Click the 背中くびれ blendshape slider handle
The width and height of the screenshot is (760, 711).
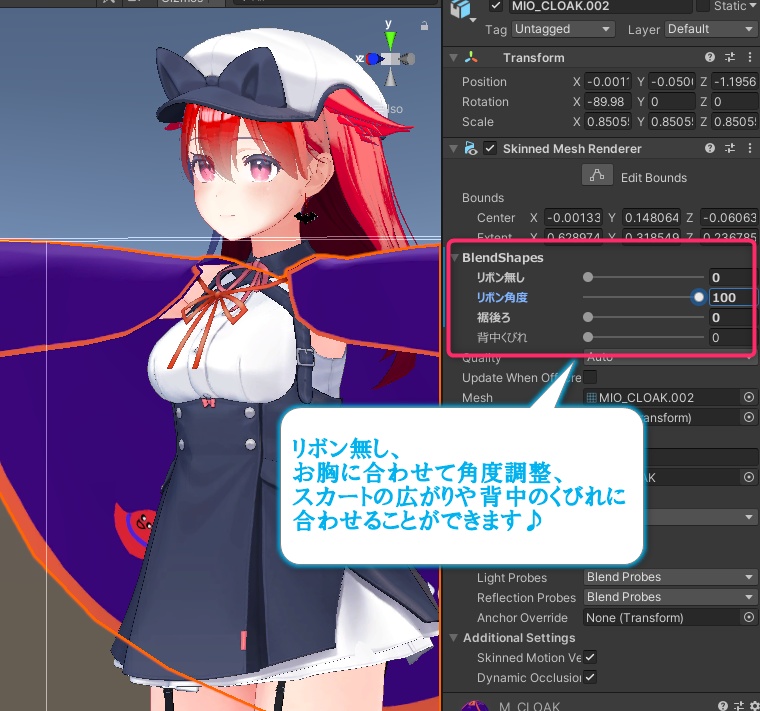tap(588, 337)
